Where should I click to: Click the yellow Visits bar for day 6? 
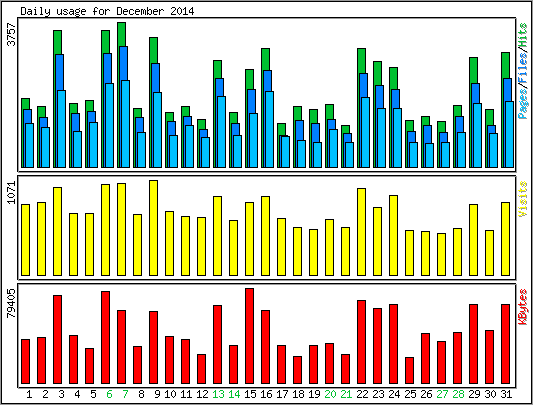pyautogui.click(x=105, y=230)
